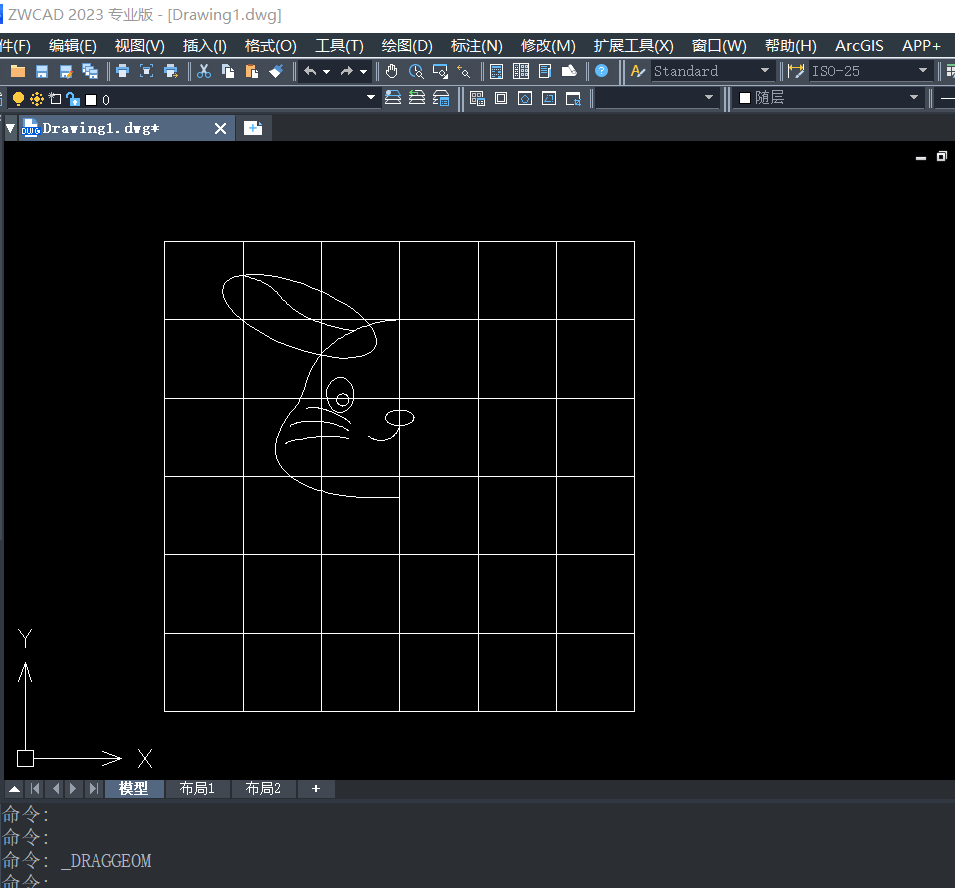Click layer 0 white color swatch
955x888 pixels.
pyautogui.click(x=91, y=100)
